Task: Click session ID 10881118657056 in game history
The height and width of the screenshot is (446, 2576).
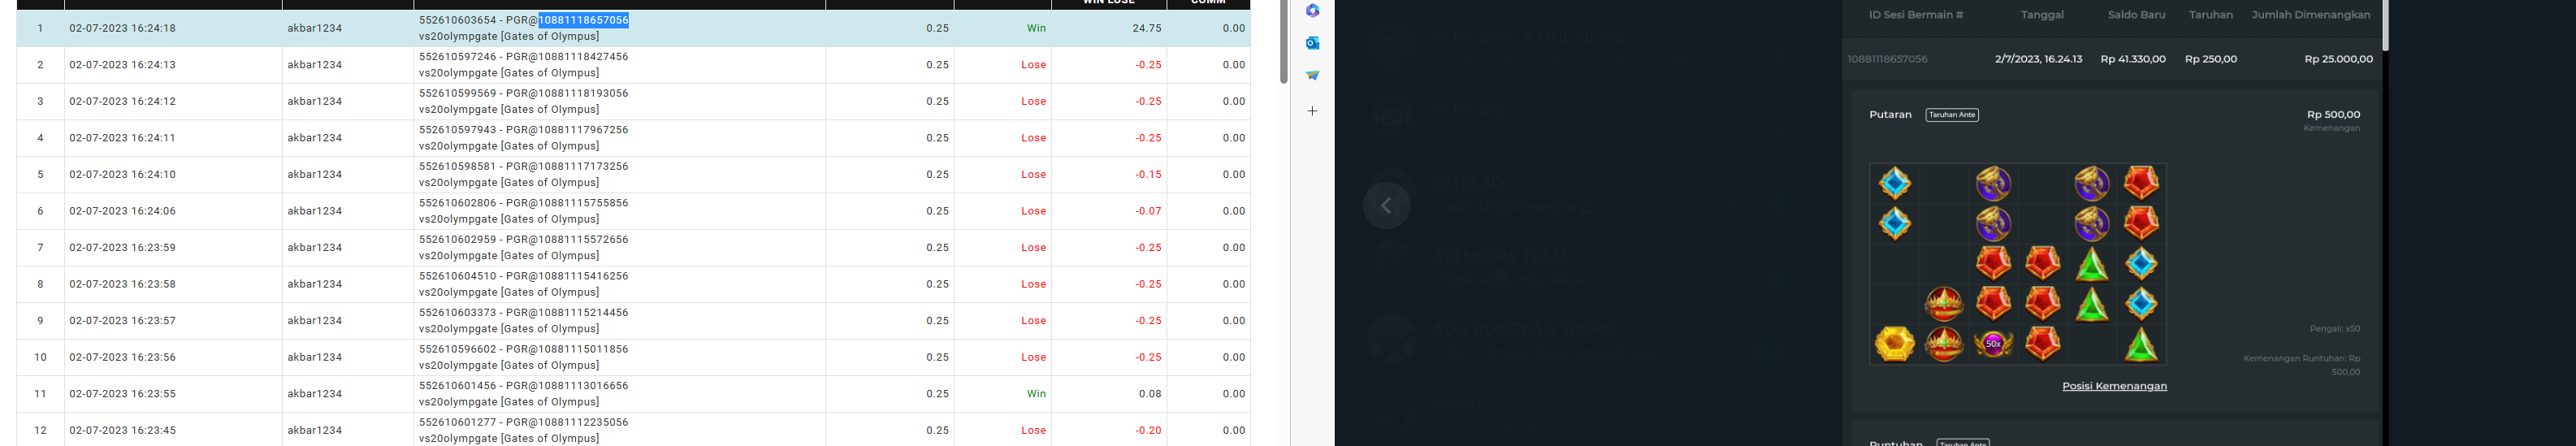Action: (x=1887, y=59)
